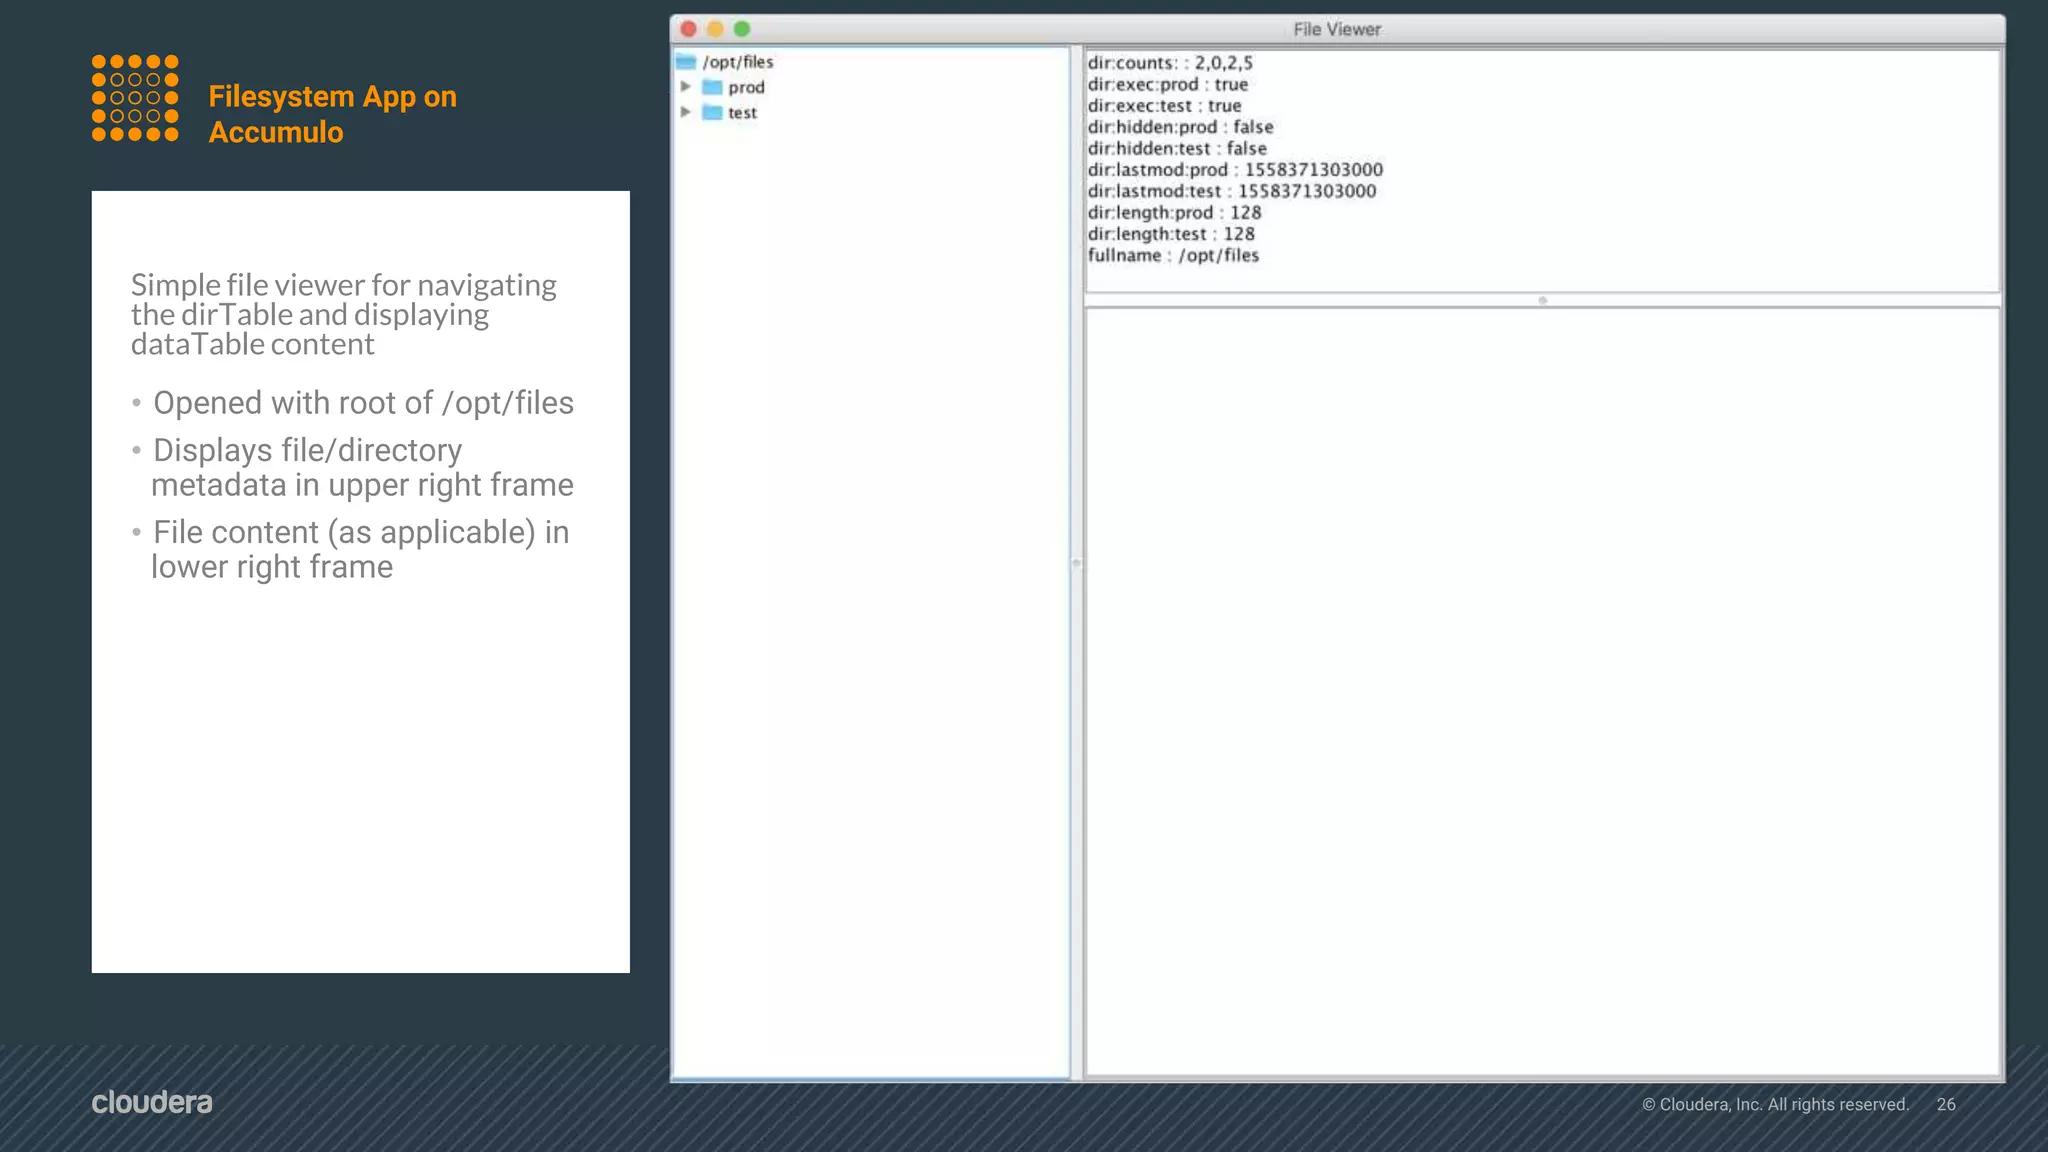Click the File Viewer title bar text
This screenshot has width=2048, height=1152.
[x=1337, y=30]
